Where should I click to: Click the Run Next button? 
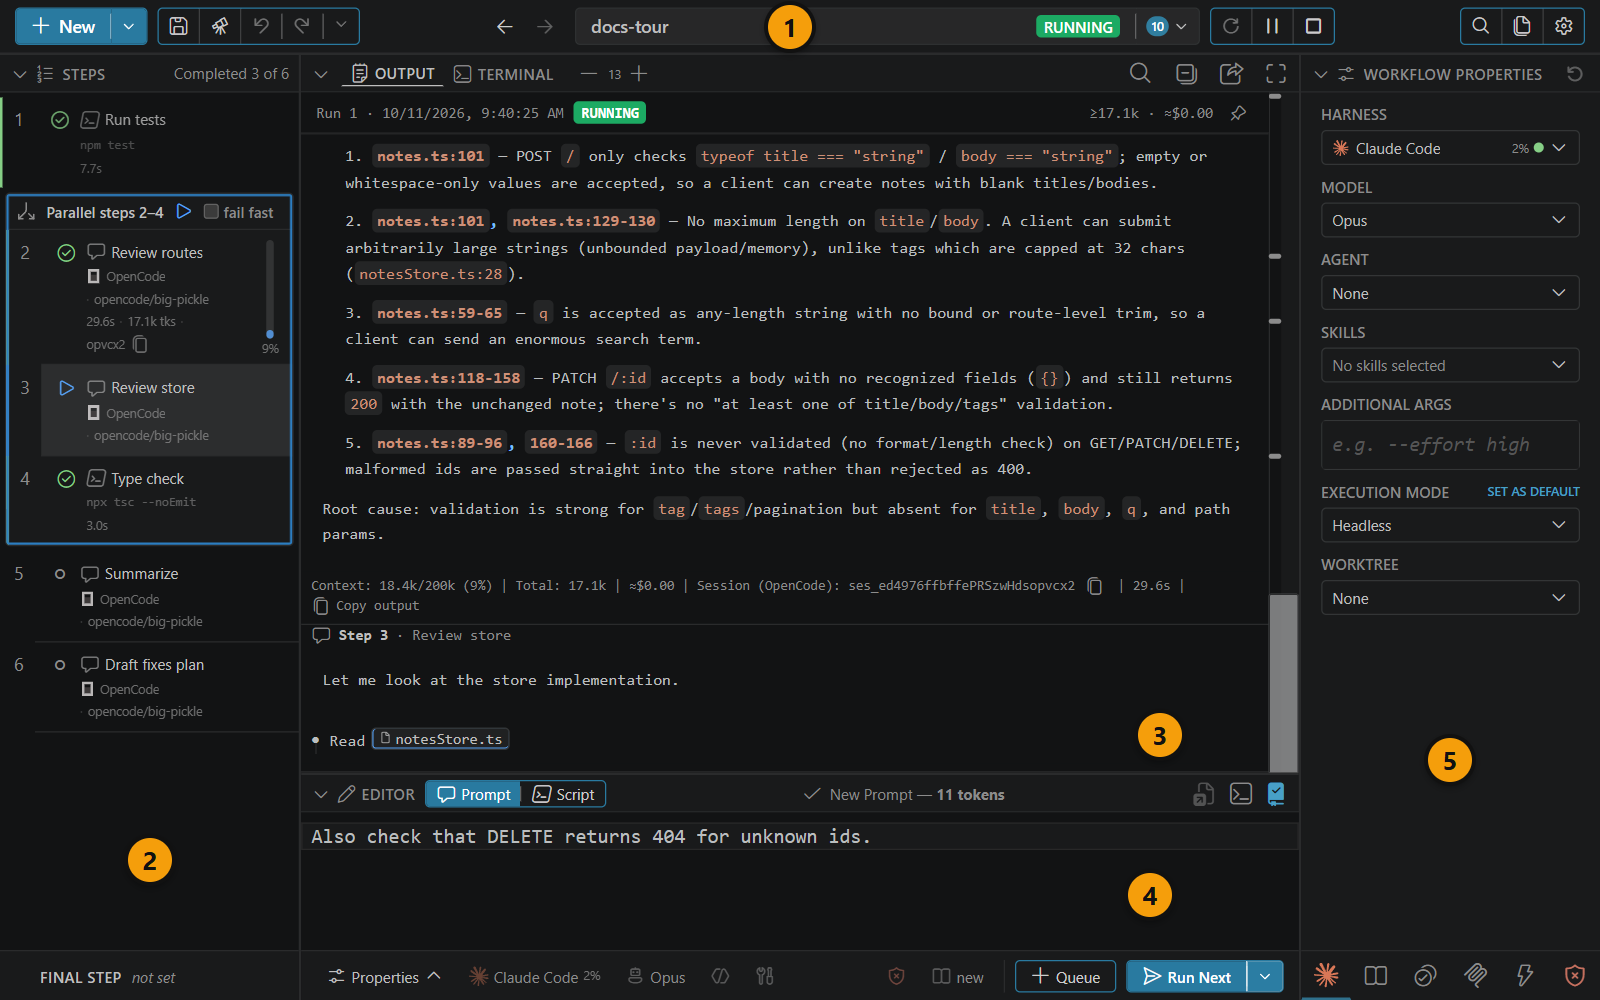1187,977
